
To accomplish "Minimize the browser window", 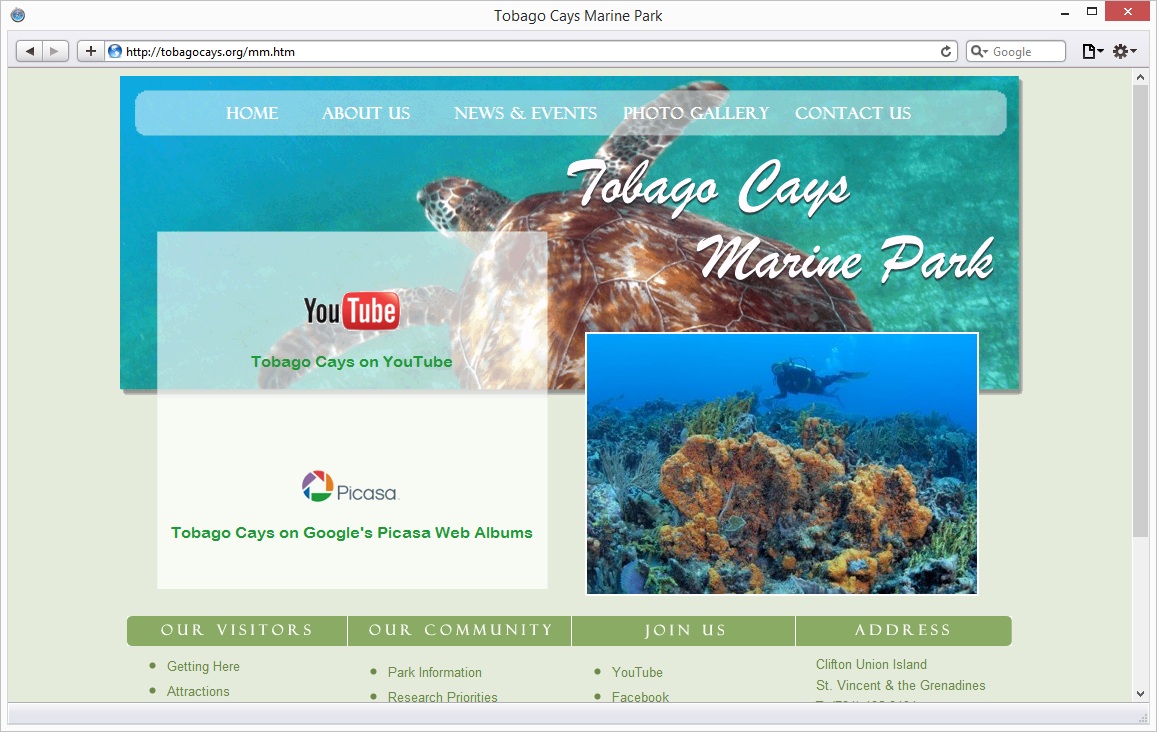I will [1064, 13].
